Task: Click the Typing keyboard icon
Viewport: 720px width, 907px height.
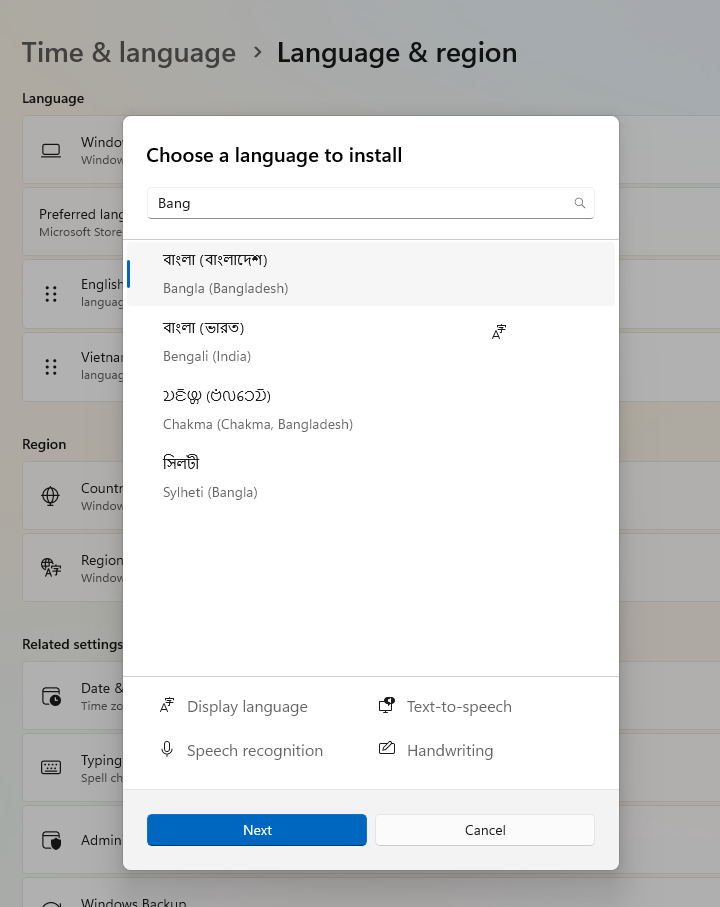Action: point(50,767)
